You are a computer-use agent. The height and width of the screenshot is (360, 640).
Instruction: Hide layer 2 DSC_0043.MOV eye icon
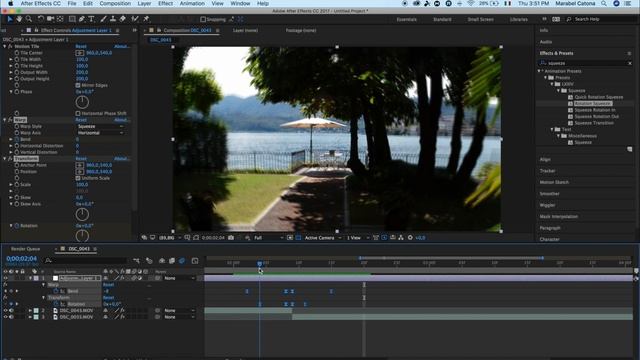[5, 311]
